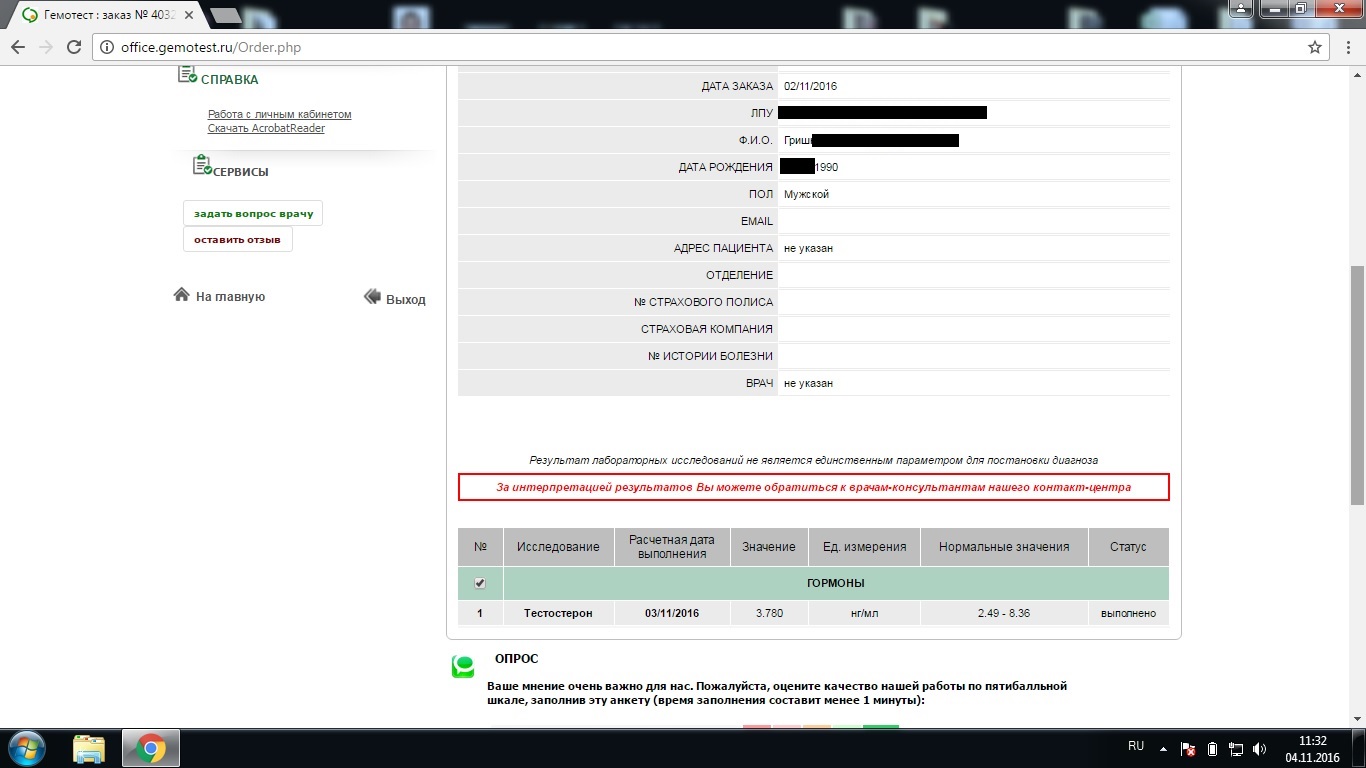1366x768 pixels.
Task: Reload the page with the refresh icon
Action: click(73, 47)
